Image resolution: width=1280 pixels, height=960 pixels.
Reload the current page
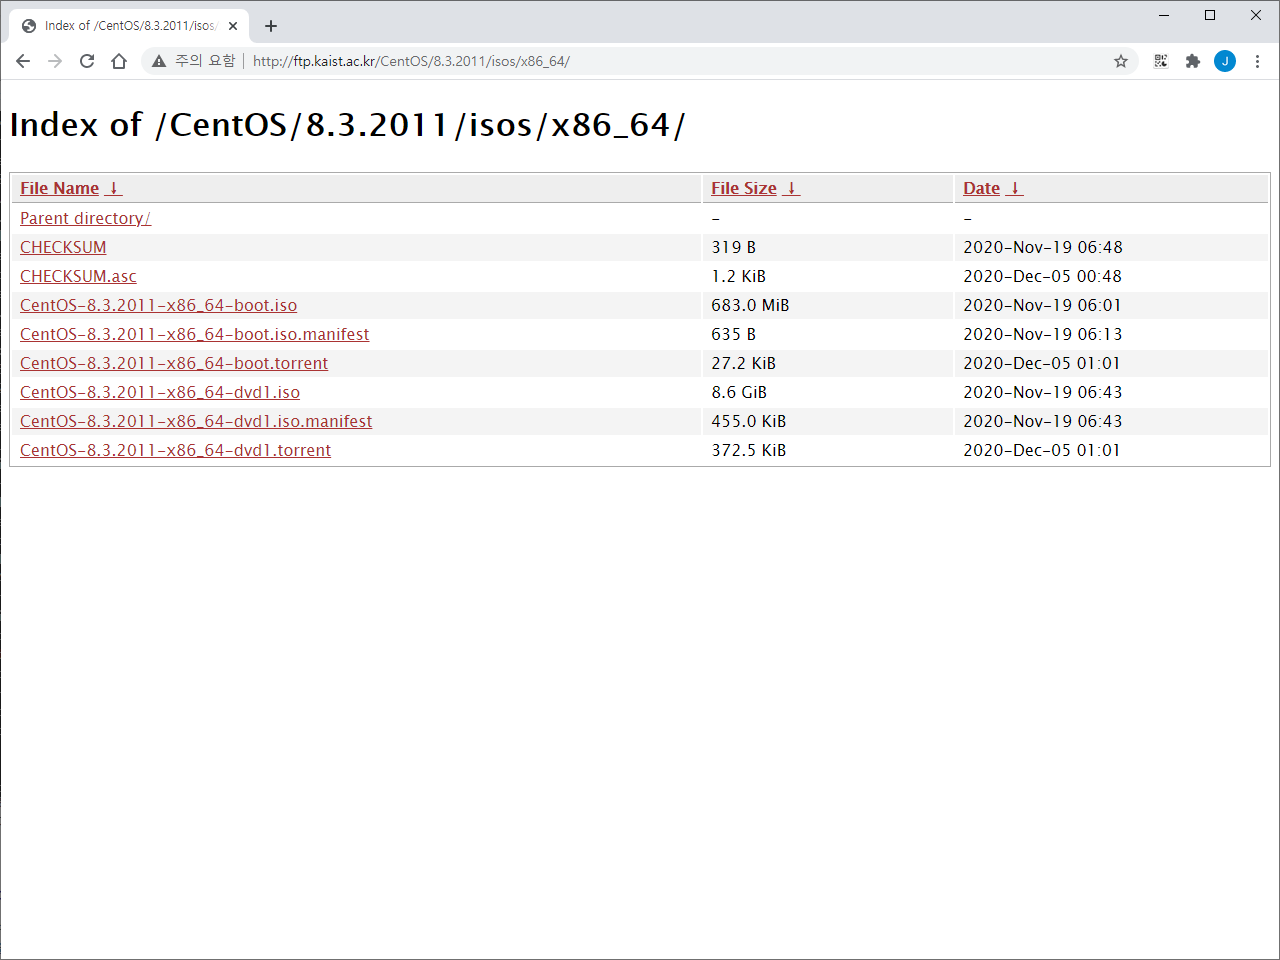[87, 61]
